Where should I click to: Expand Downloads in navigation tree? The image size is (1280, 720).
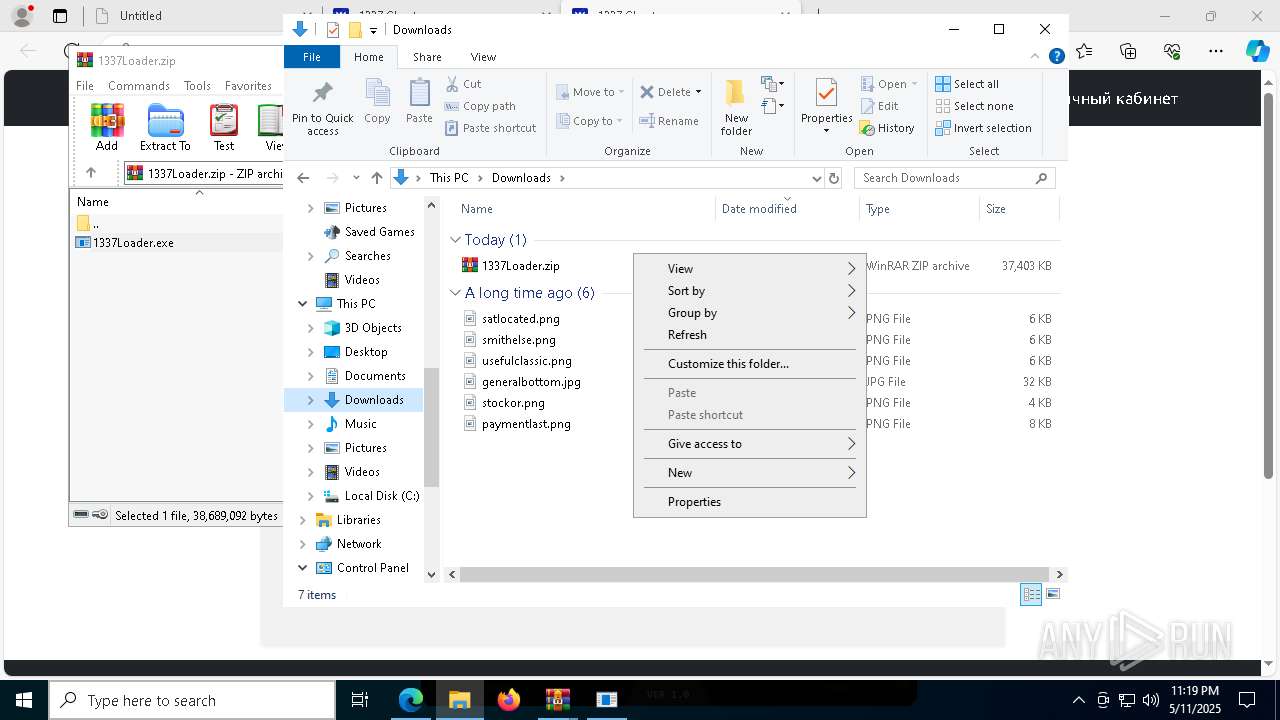tap(310, 400)
